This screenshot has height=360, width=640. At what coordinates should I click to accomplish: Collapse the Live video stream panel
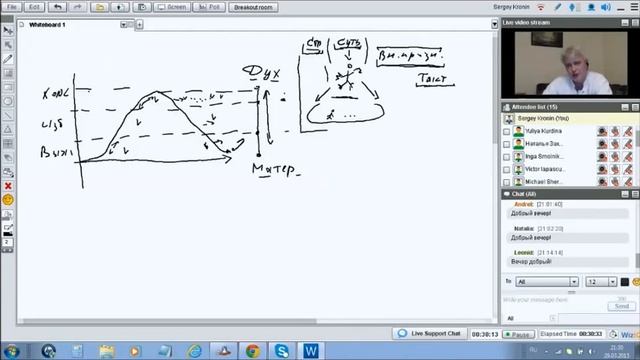coord(625,23)
